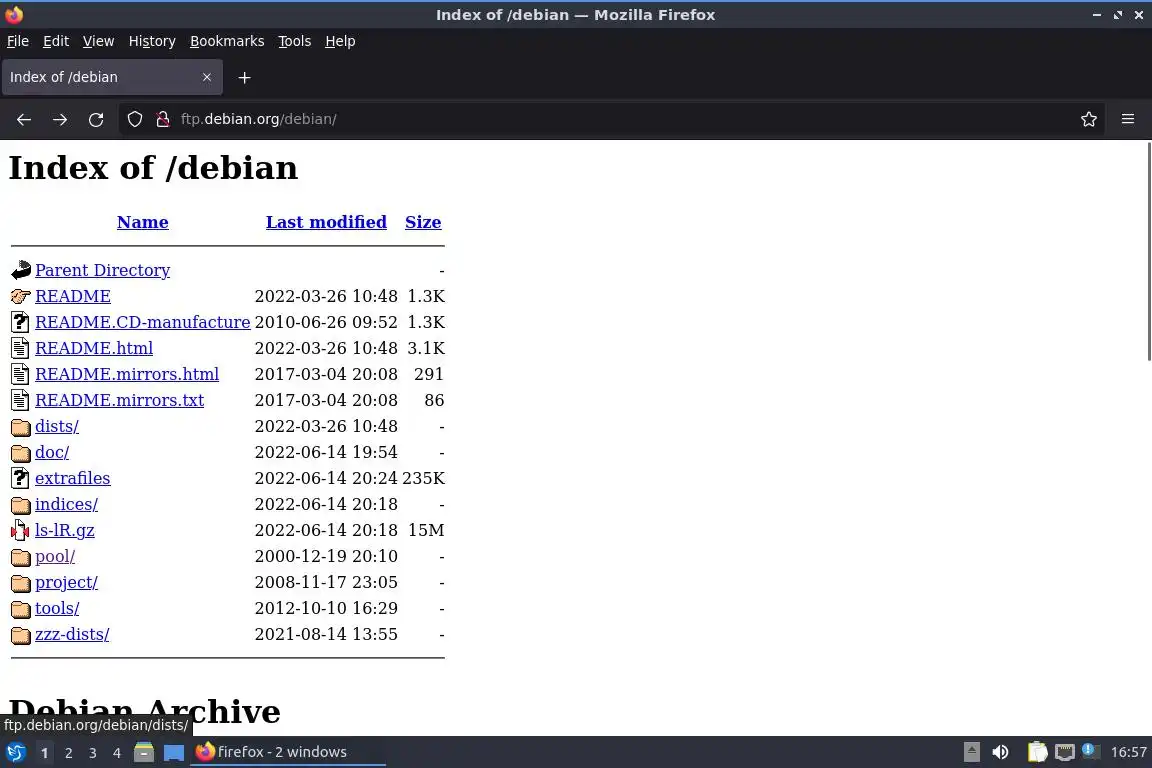Open the file manager taskbar icon
This screenshot has height=768, width=1152.
click(144, 753)
